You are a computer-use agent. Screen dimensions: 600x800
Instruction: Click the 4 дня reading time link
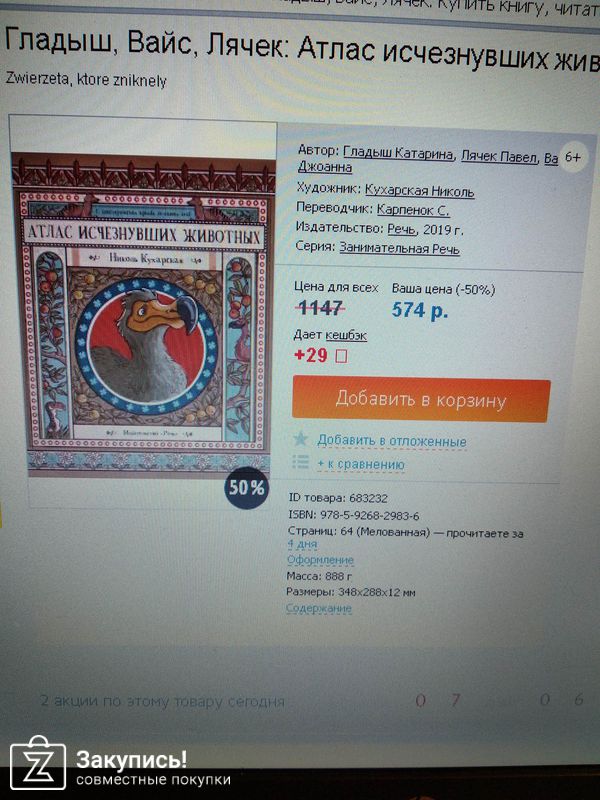[302, 544]
